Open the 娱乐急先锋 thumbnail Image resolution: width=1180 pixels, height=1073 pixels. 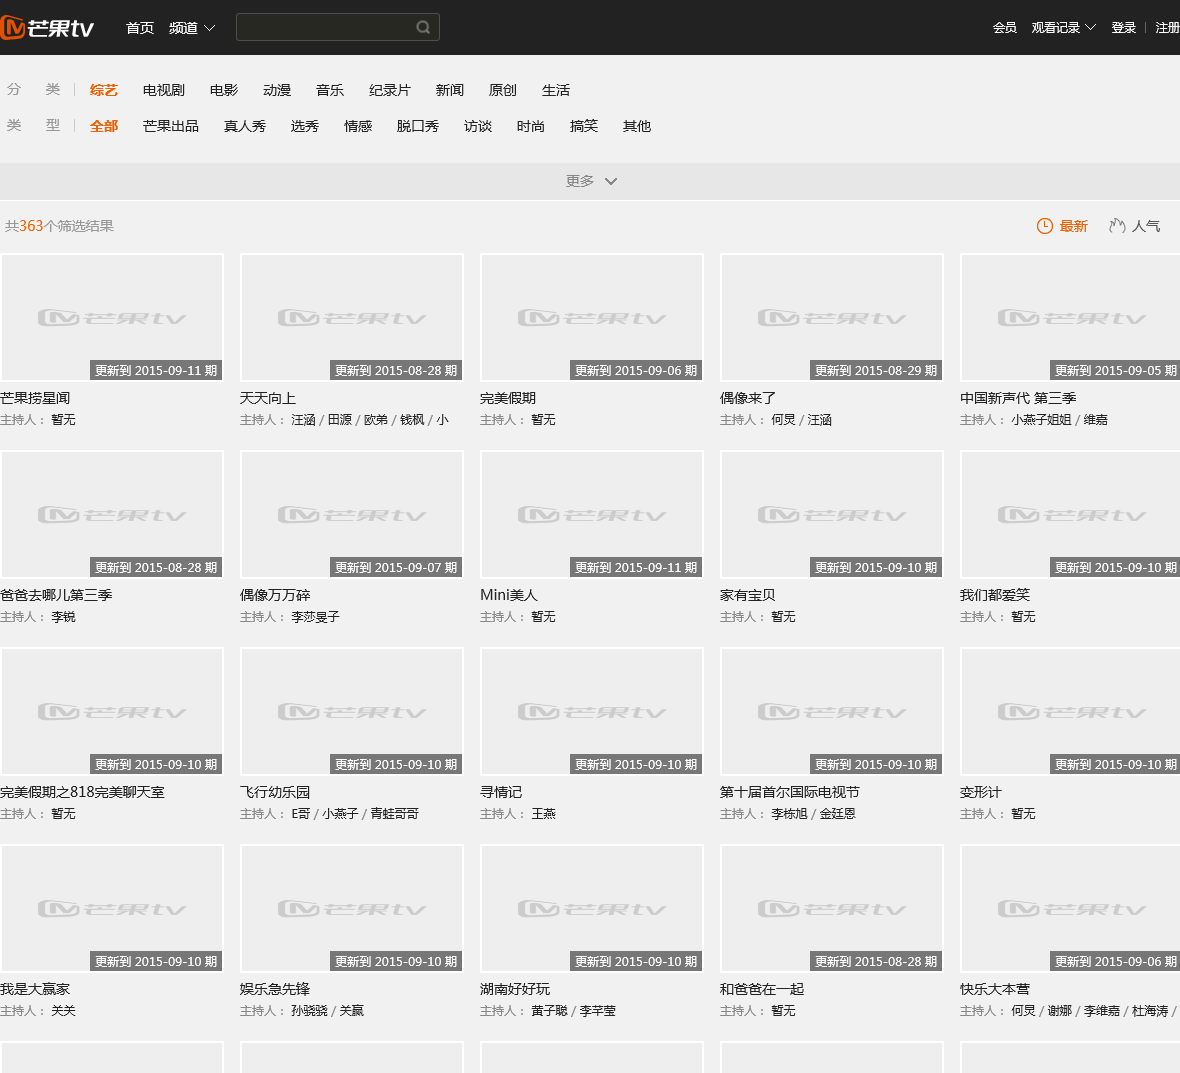click(x=351, y=909)
